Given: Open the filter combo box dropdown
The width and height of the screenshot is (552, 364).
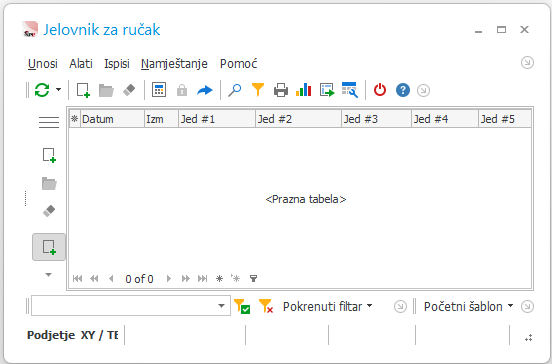Looking at the screenshot, I should coord(221,306).
